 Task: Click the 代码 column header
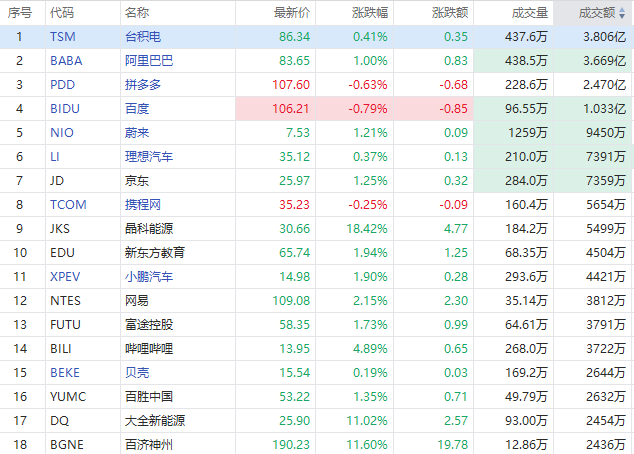[x=62, y=13]
